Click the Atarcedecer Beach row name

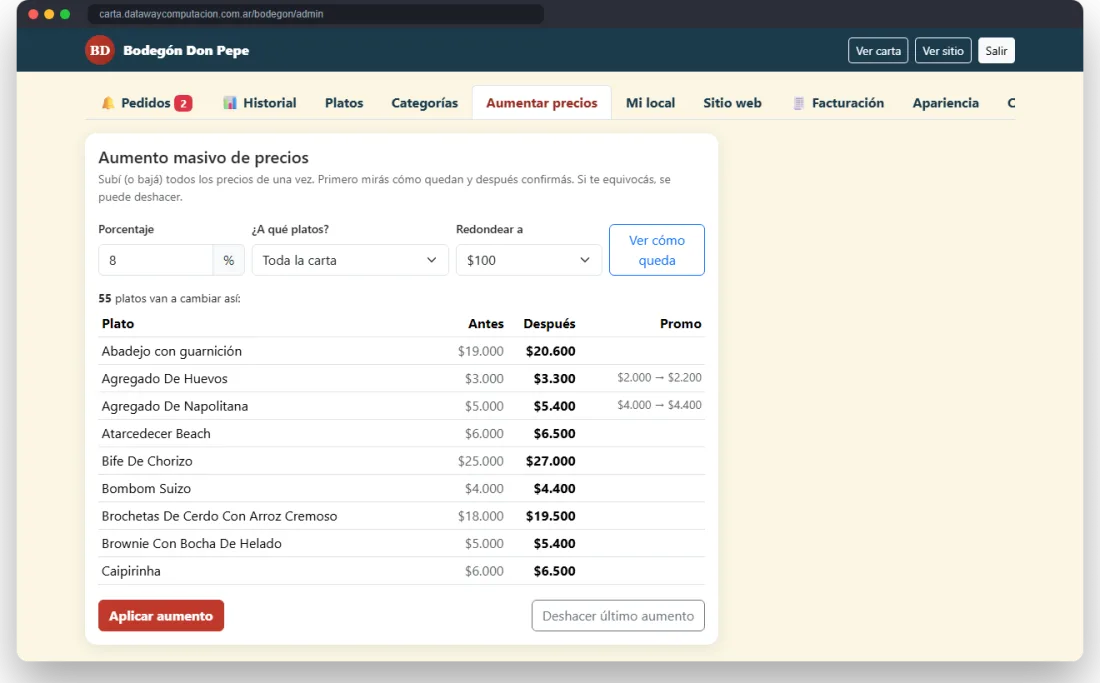coord(156,433)
